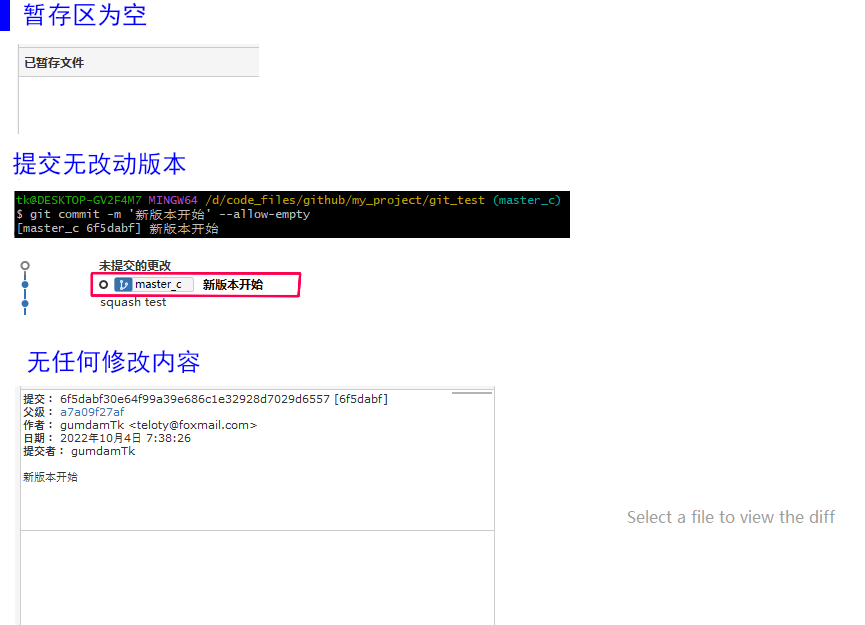The image size is (865, 625).
Task: Click the uncommitted changes graph node
Action: tap(25, 265)
